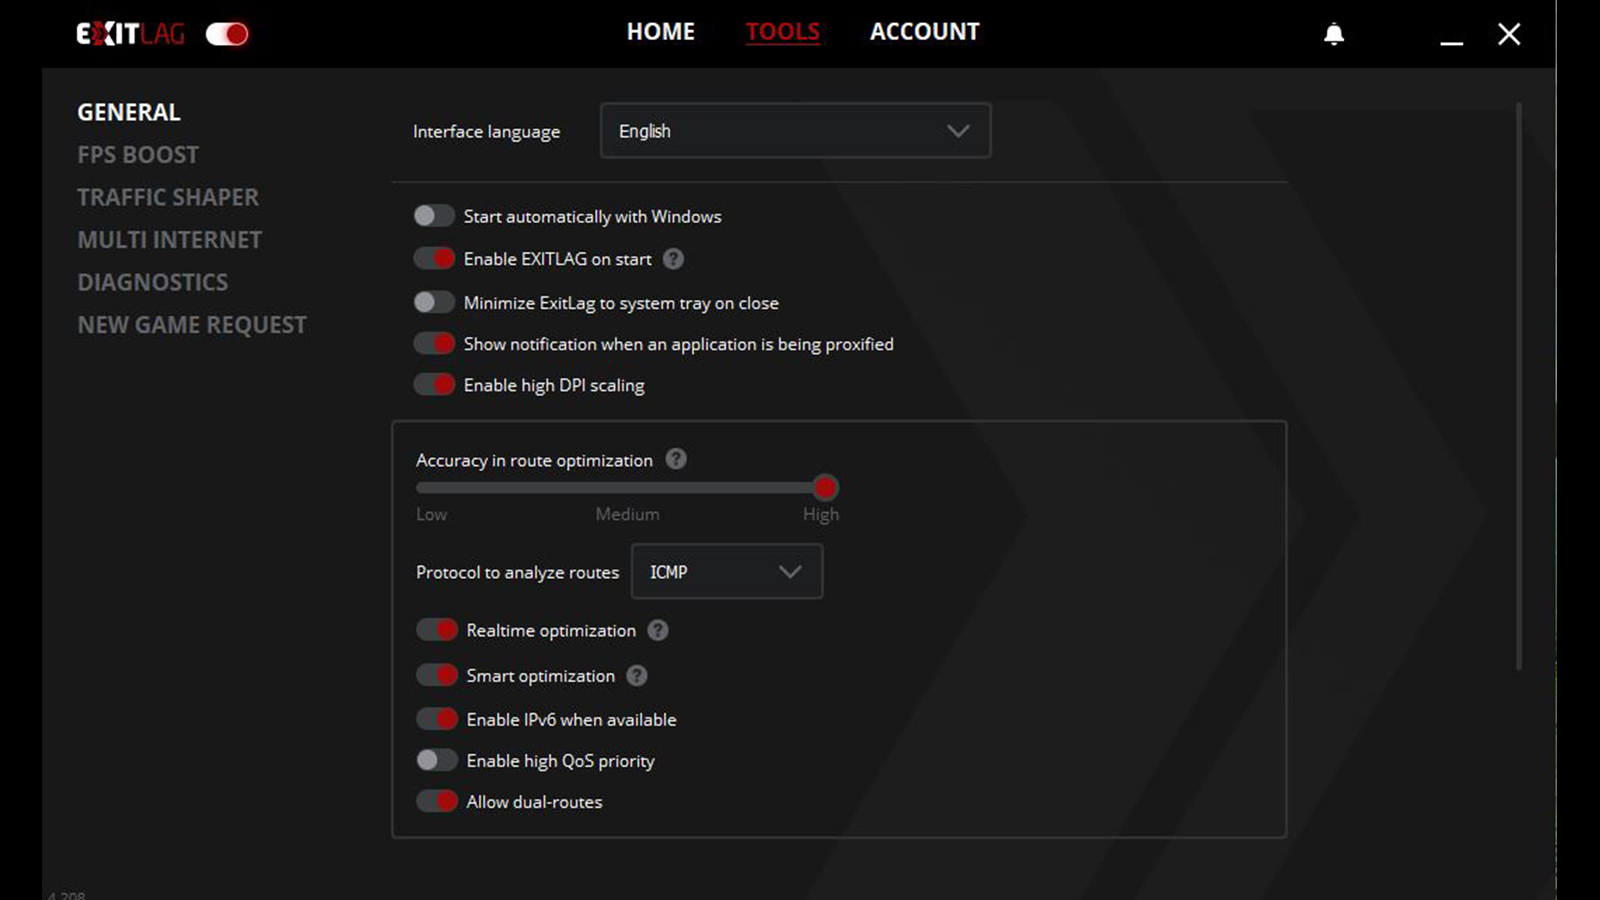Show help icon for Realtime optimization
The width and height of the screenshot is (1600, 900).
[657, 630]
